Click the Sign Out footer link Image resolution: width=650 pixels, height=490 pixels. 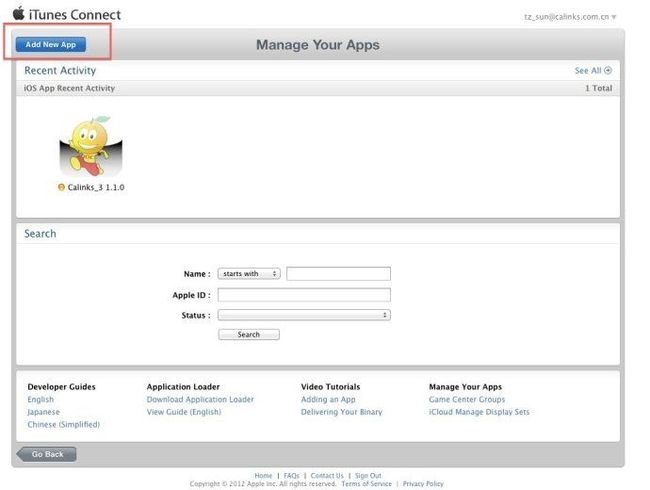click(368, 475)
